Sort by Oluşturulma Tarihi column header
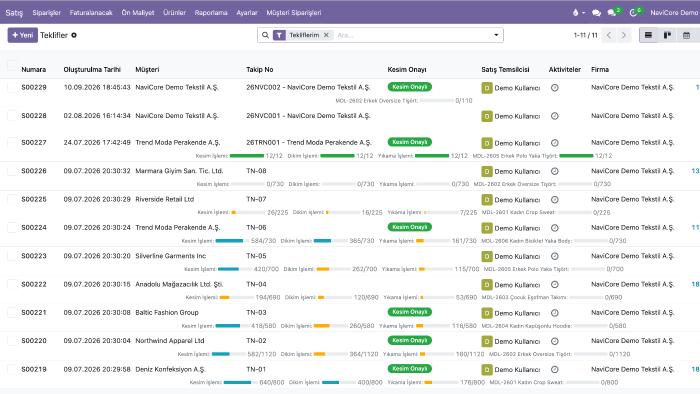 click(92, 70)
